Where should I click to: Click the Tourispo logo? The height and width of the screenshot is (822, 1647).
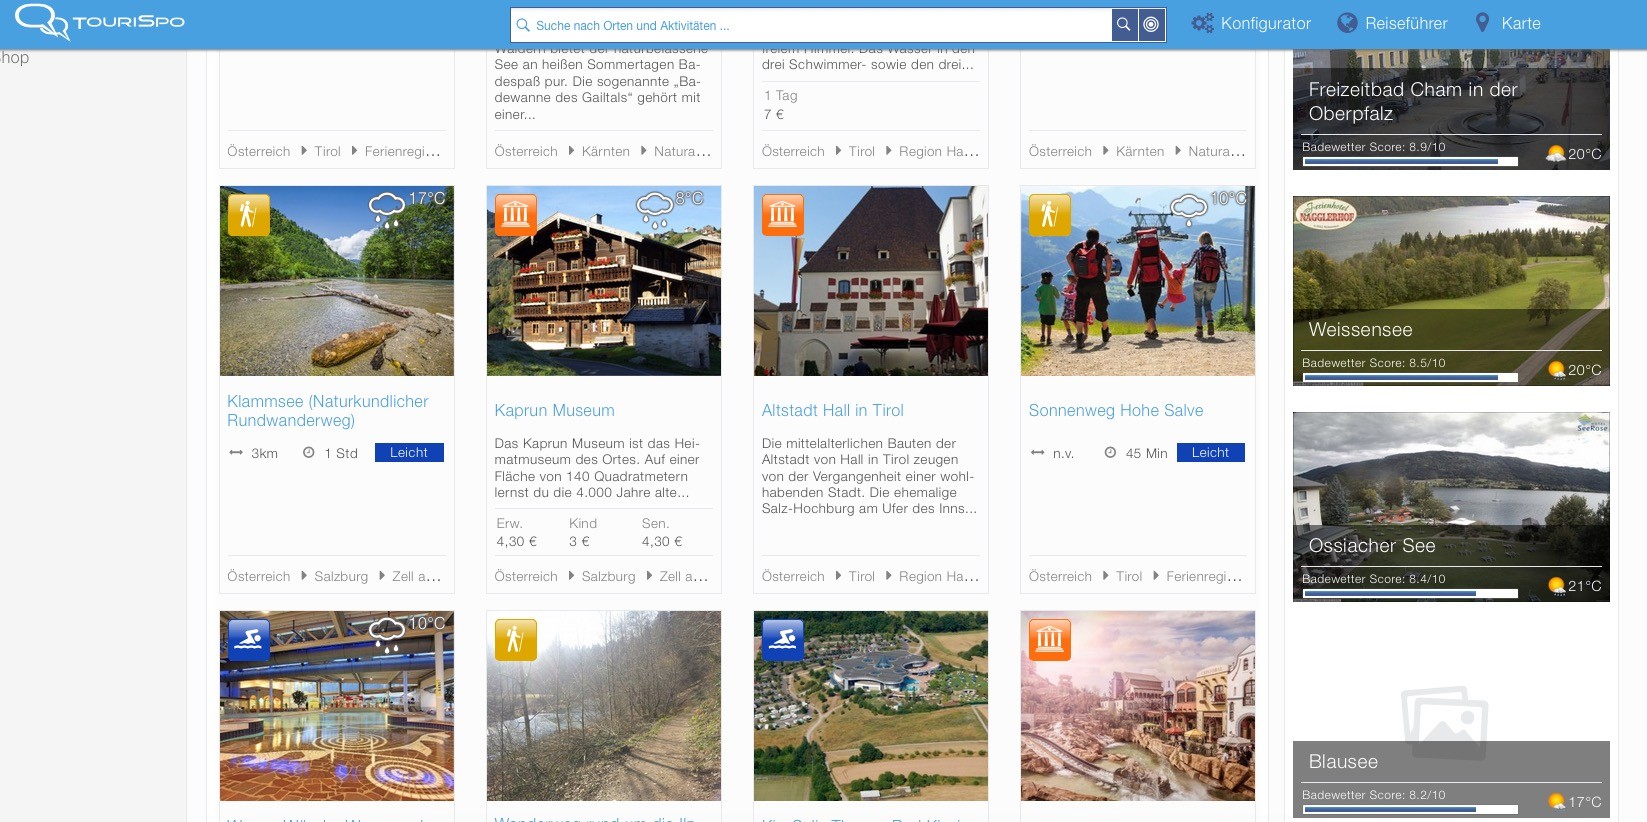100,21
